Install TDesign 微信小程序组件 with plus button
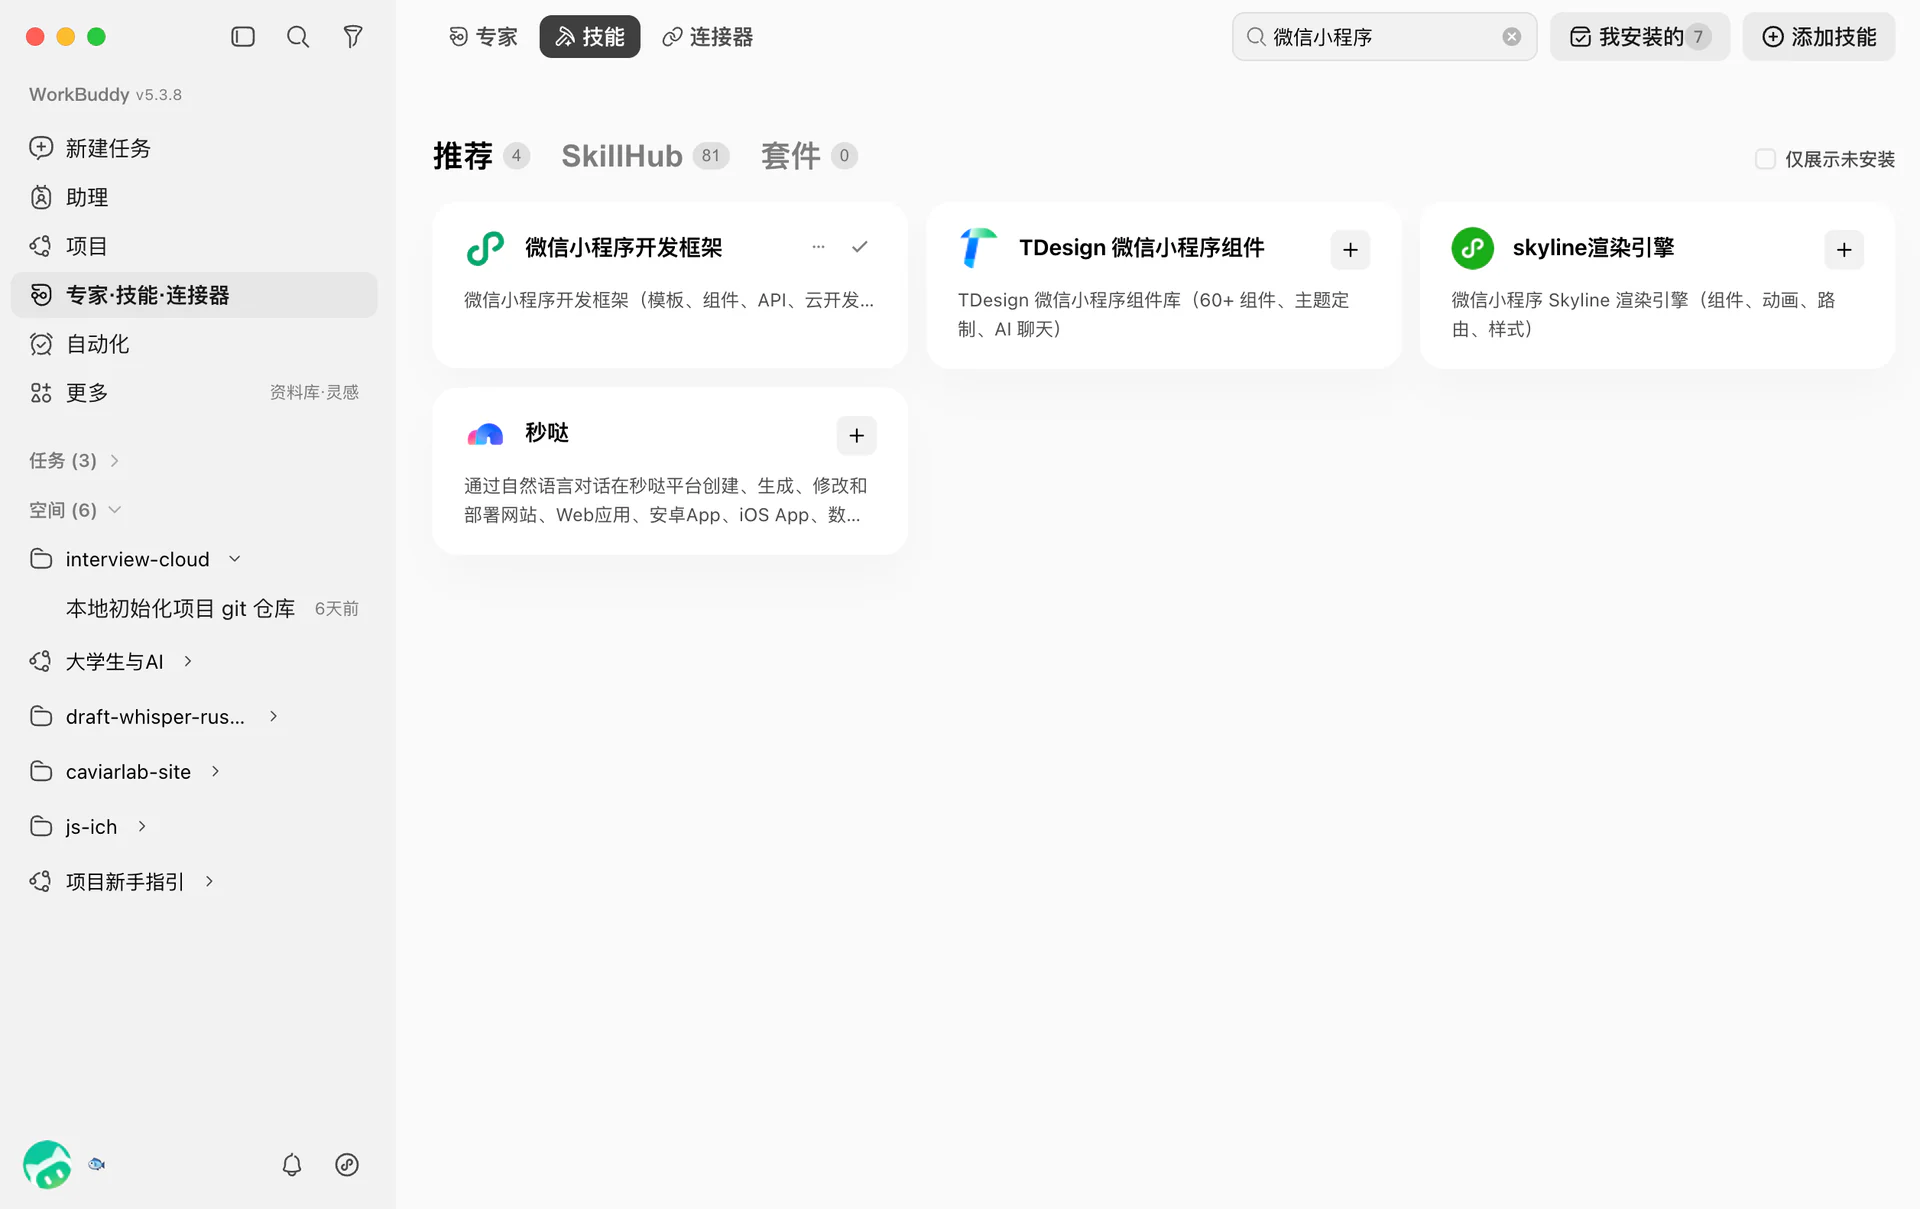The height and width of the screenshot is (1209, 1920). point(1350,250)
